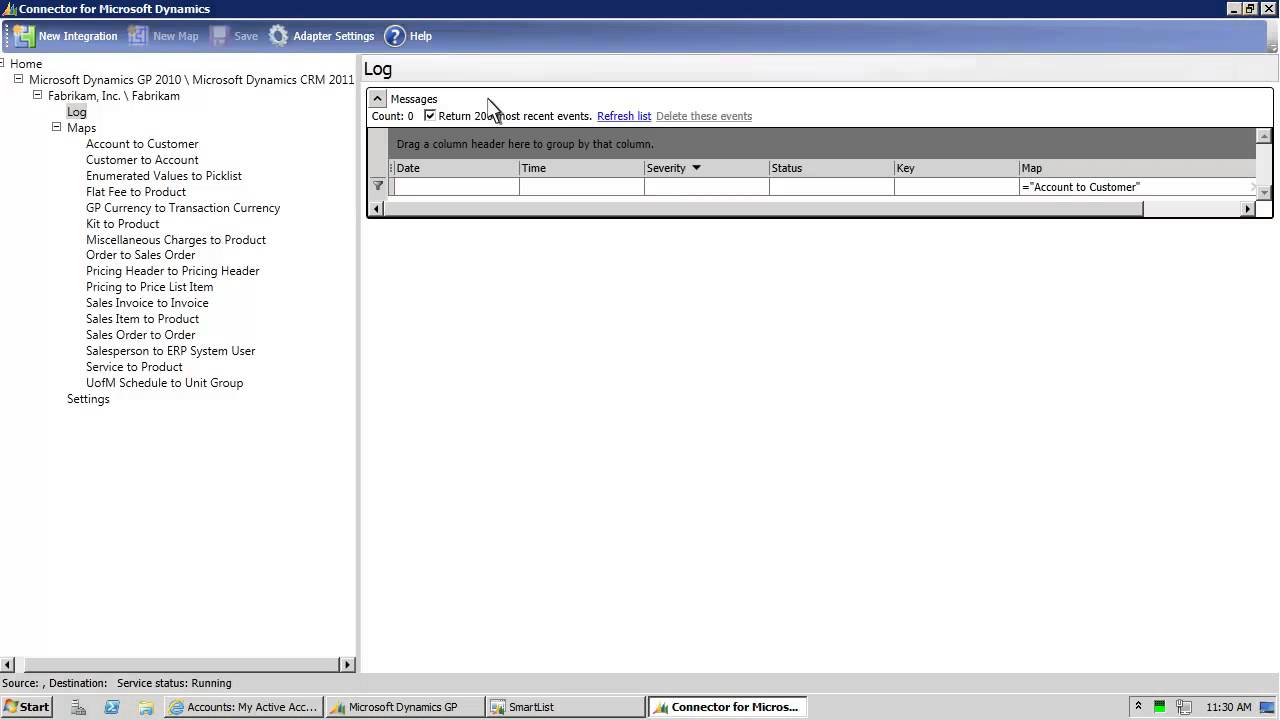This screenshot has height=720, width=1280.
Task: Click the 11:30 AM system clock
Action: click(1229, 707)
